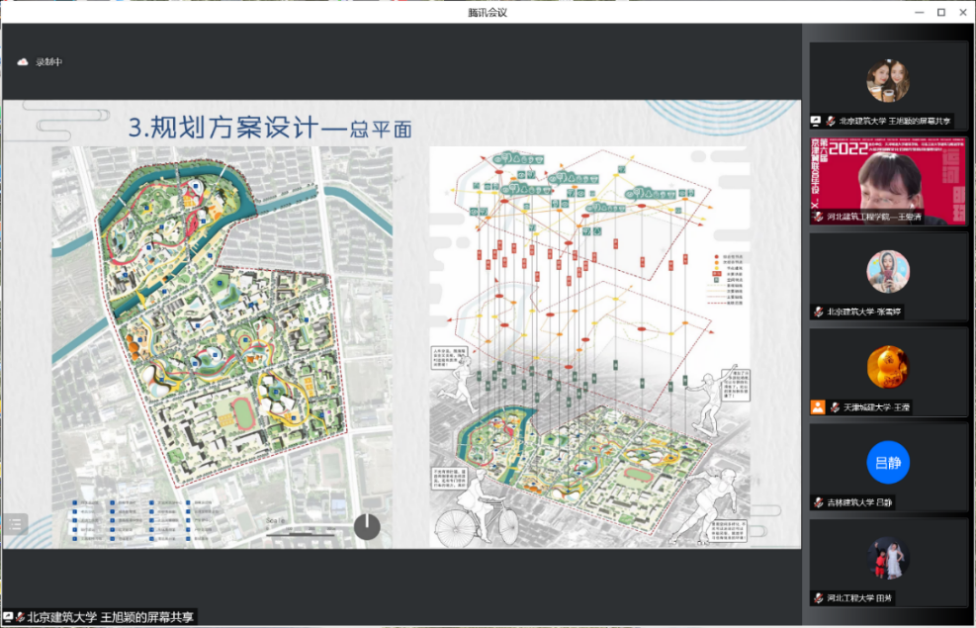Click the golden gourd avatar of 天津城建大学
This screenshot has width=976, height=628.
pyautogui.click(x=888, y=368)
